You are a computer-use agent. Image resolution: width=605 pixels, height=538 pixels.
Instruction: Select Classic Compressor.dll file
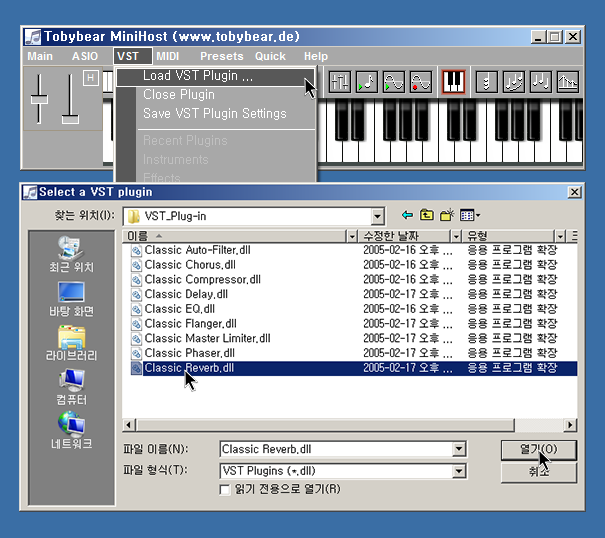click(x=196, y=279)
